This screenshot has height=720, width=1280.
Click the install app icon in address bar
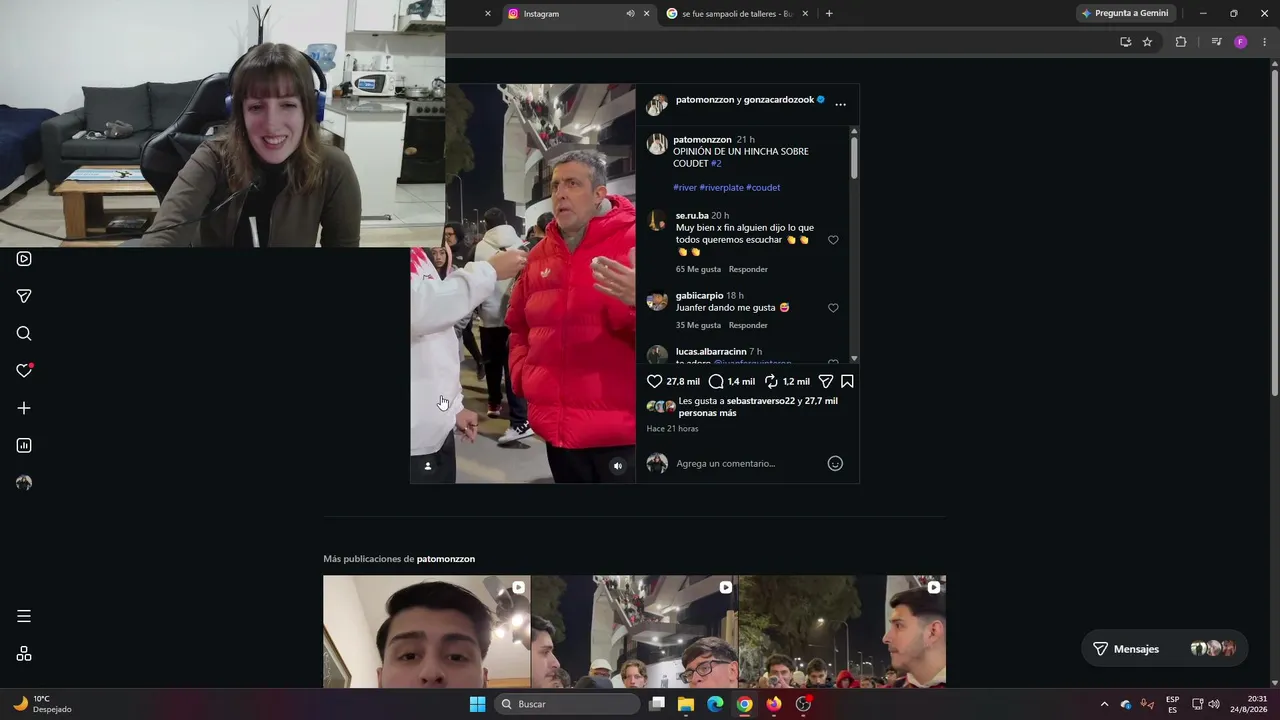(1125, 42)
